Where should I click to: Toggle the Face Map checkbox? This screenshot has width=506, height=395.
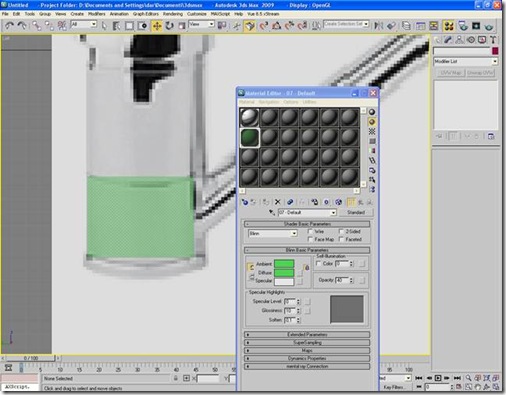coord(310,239)
